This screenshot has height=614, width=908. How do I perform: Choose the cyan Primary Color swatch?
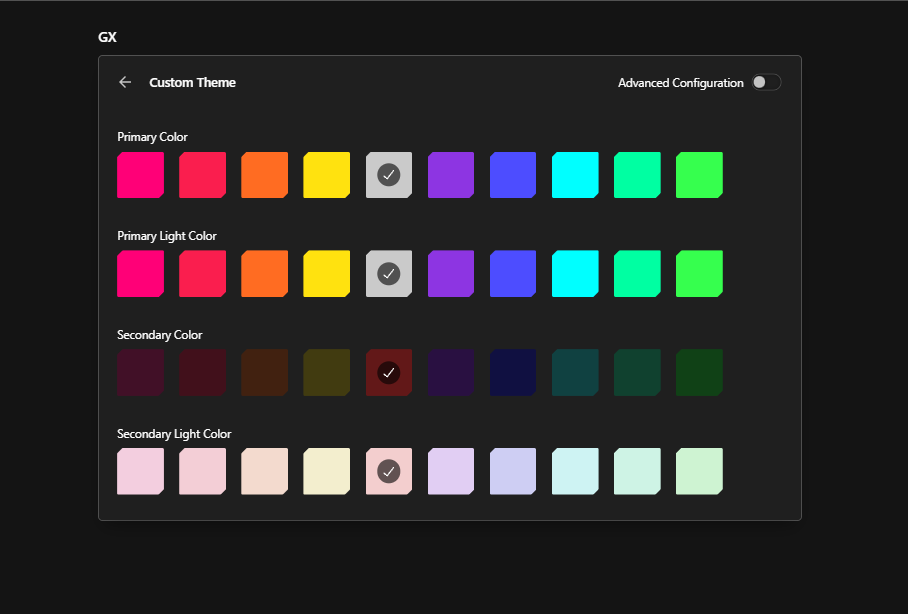[575, 175]
